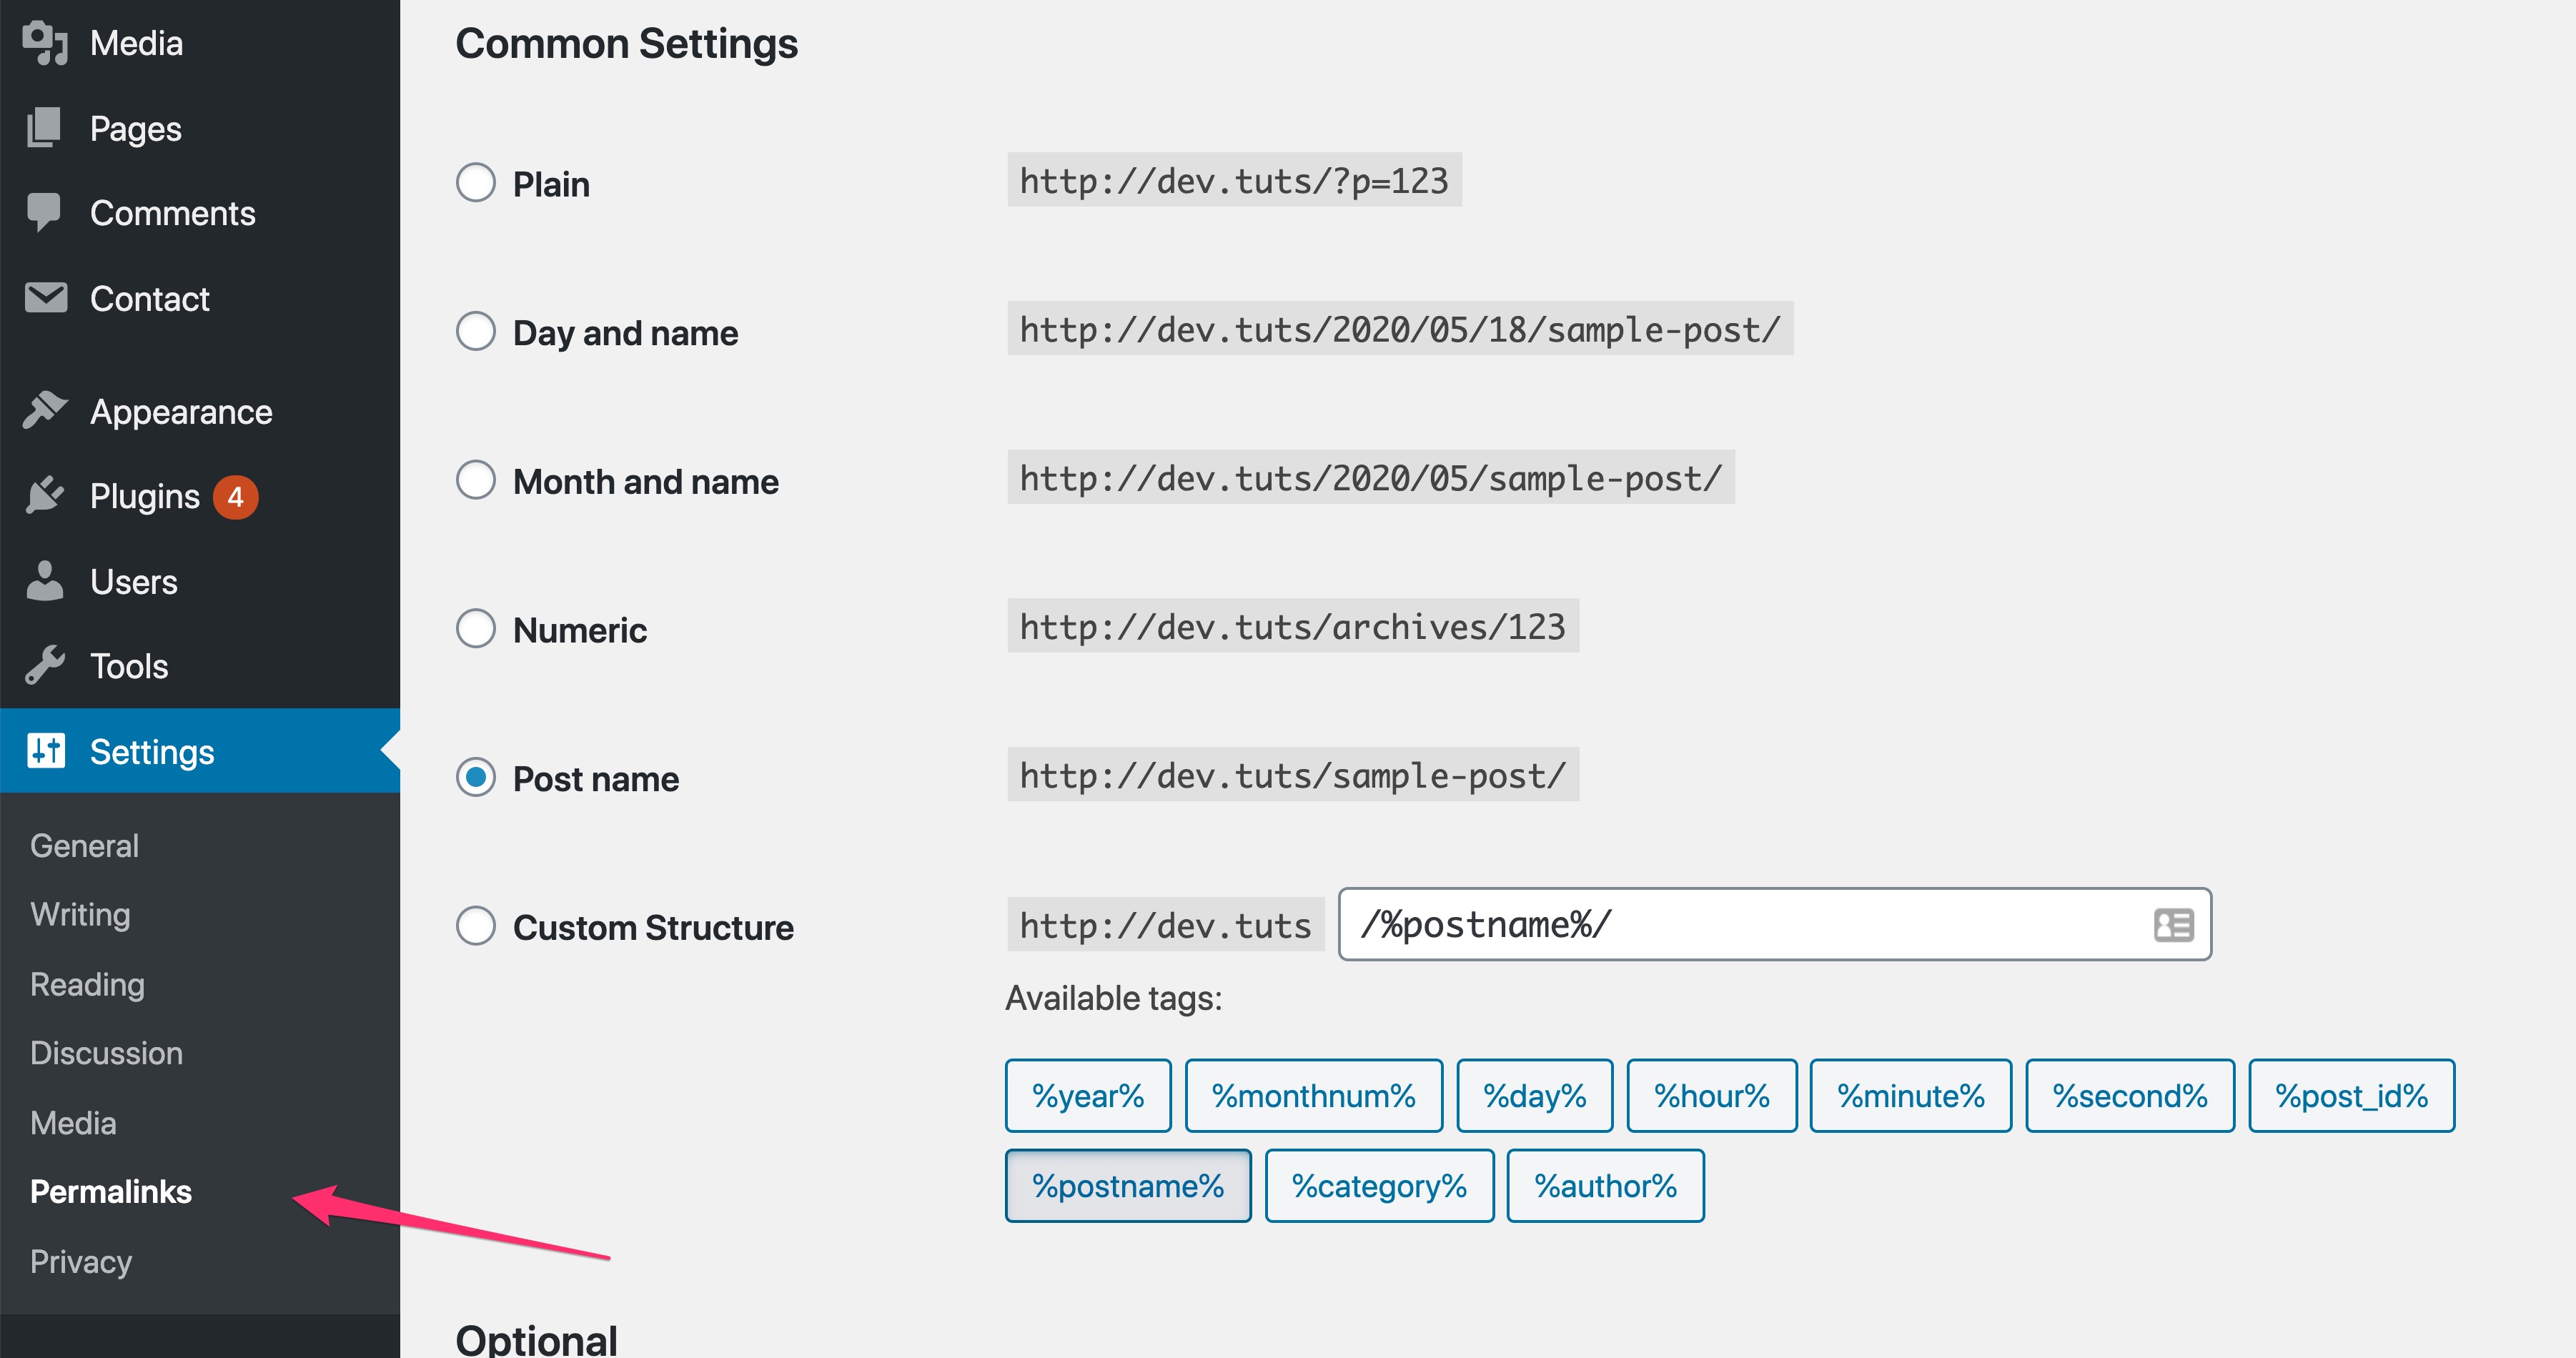2576x1358 pixels.
Task: Click the Settings sliders icon
Action: pos(46,750)
